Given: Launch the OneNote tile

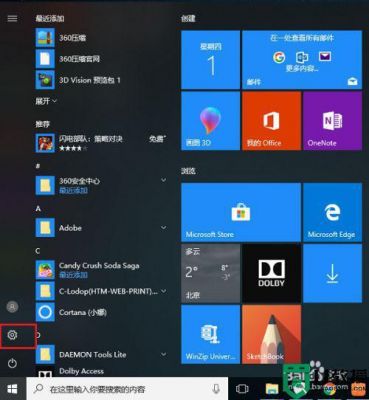Looking at the screenshot, I should [x=333, y=121].
